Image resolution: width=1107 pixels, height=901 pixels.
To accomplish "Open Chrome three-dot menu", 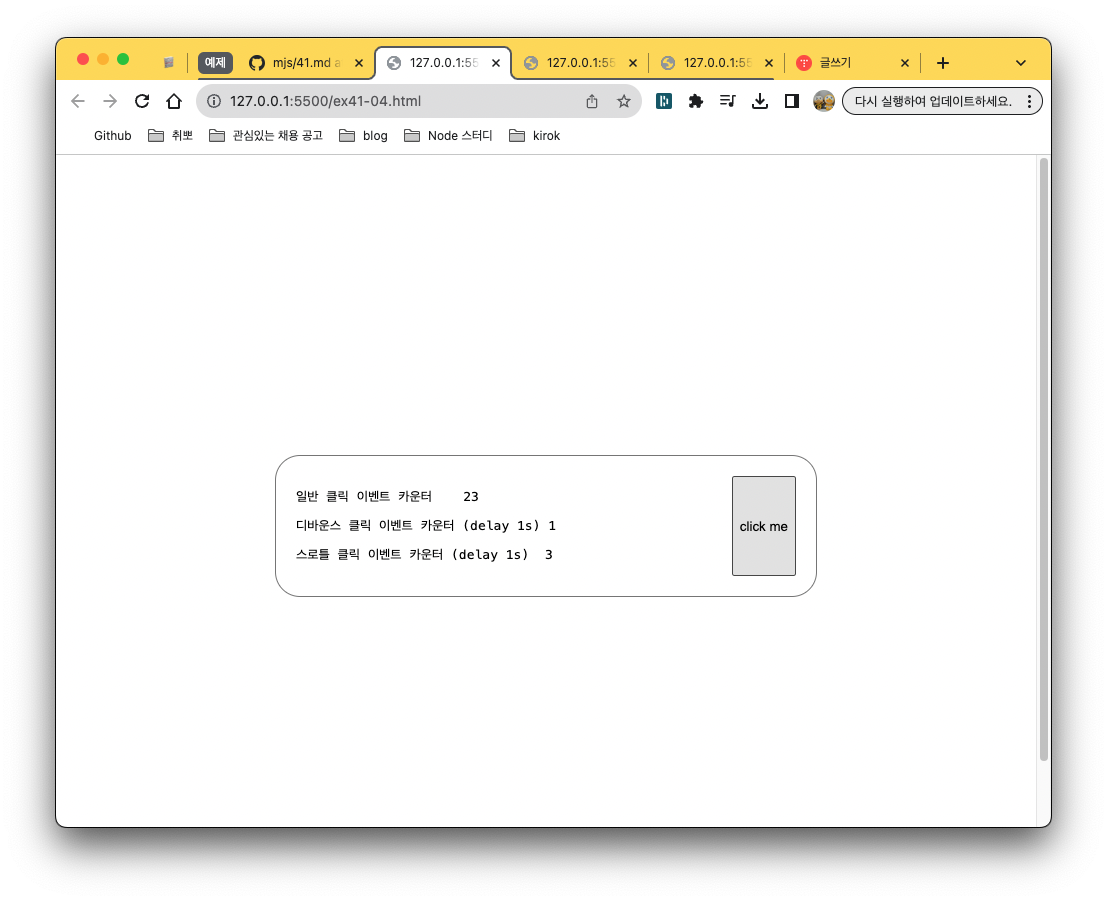I will (1029, 101).
